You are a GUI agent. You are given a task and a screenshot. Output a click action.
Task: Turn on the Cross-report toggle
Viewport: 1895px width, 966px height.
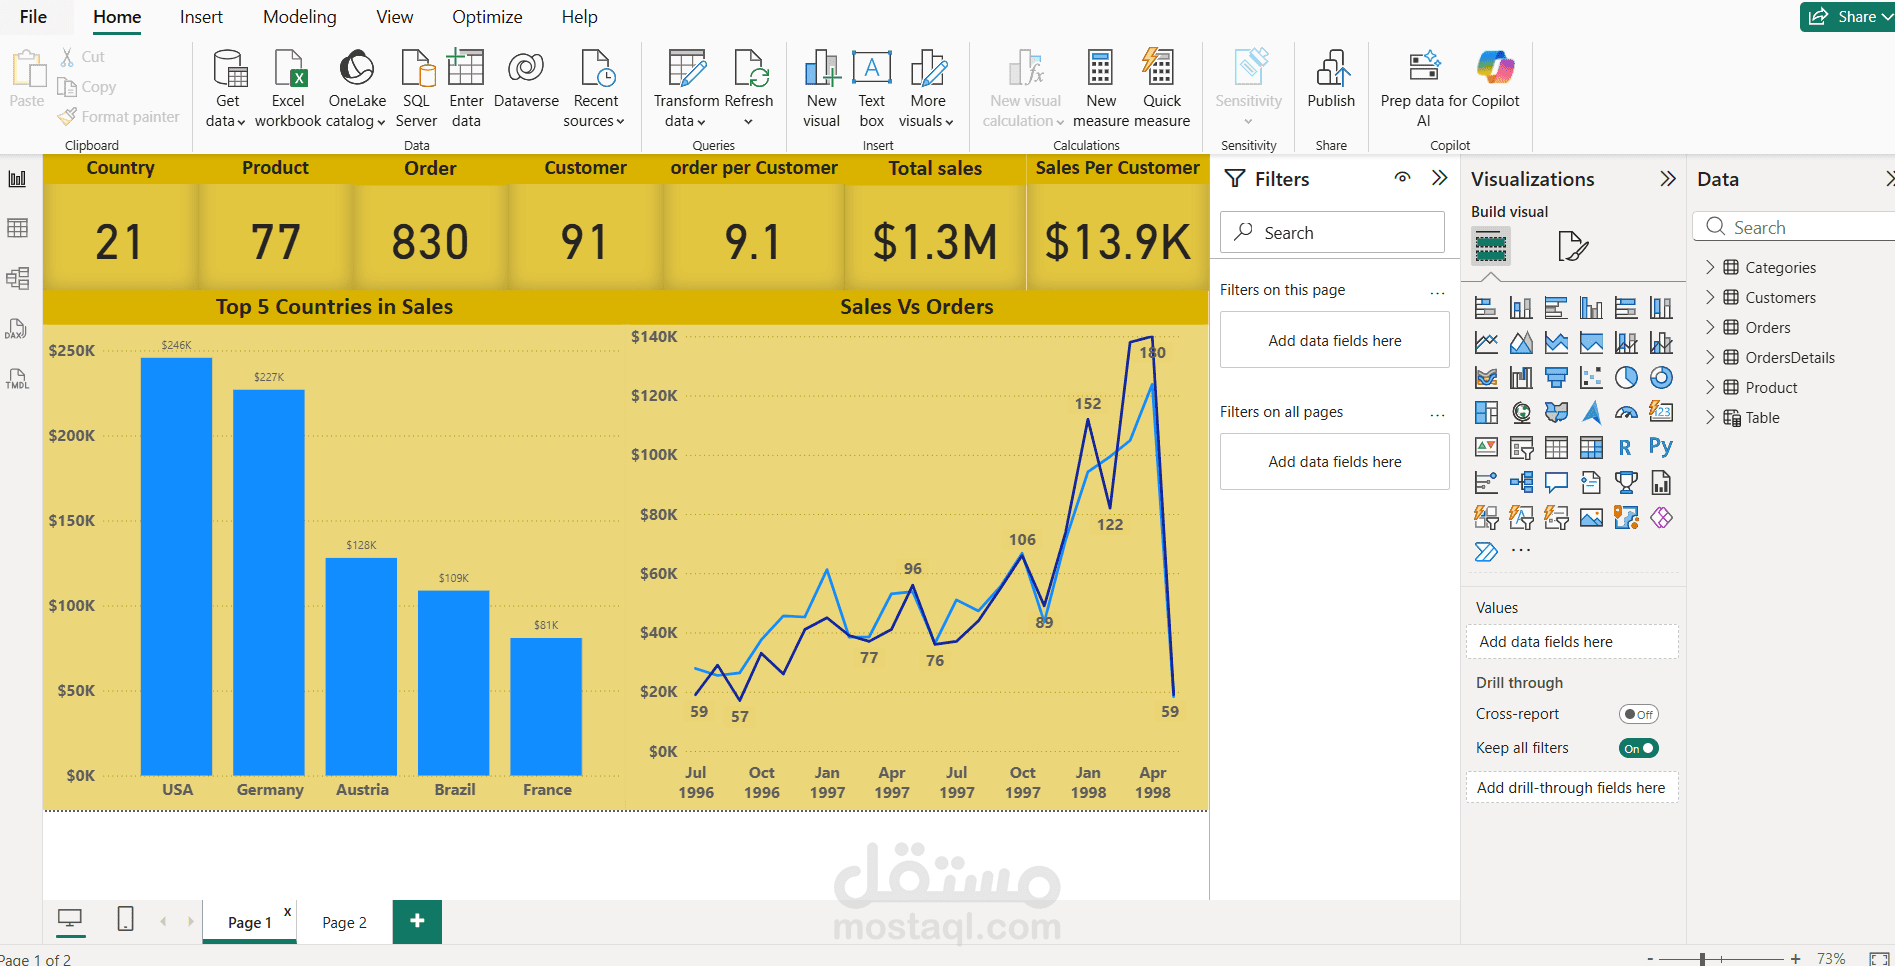tap(1639, 714)
